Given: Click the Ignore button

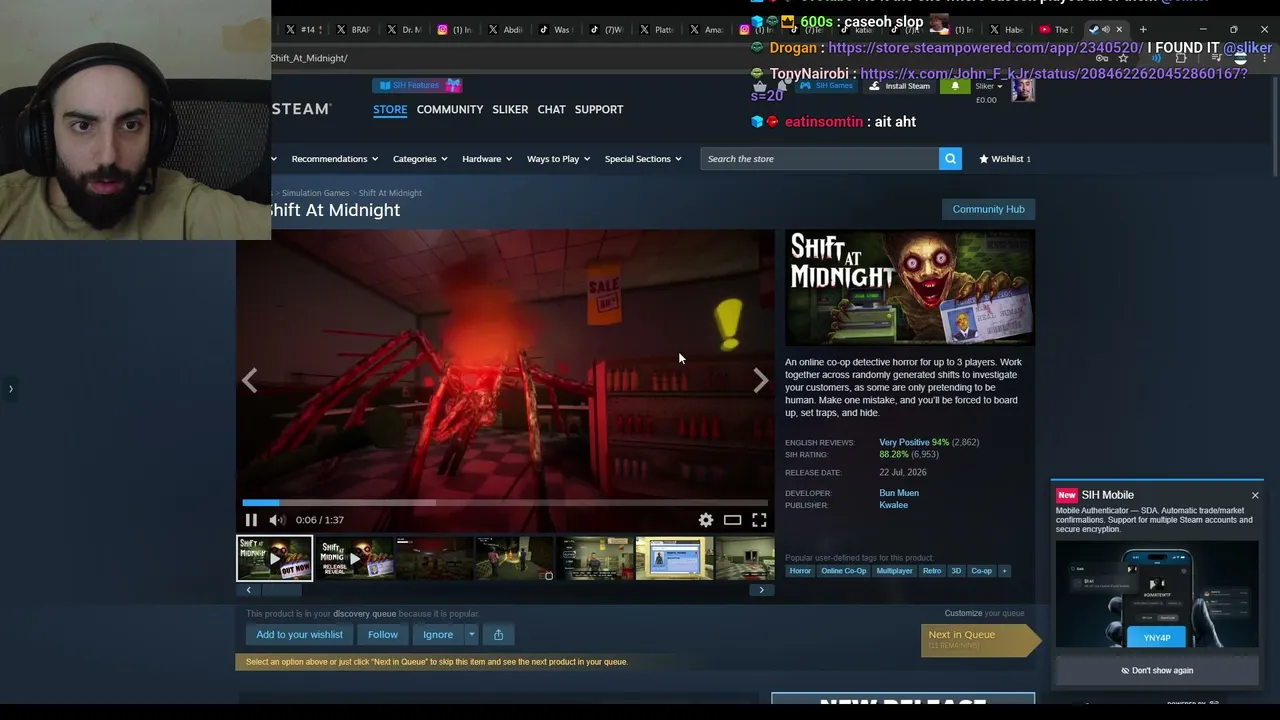Looking at the screenshot, I should pos(438,634).
